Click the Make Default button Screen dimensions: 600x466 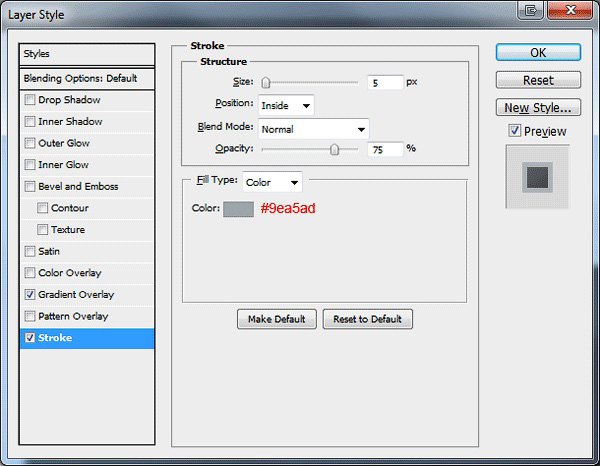coord(277,319)
